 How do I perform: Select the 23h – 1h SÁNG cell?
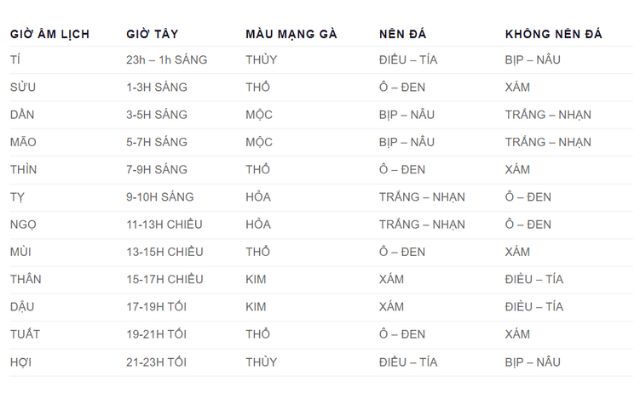click(167, 60)
